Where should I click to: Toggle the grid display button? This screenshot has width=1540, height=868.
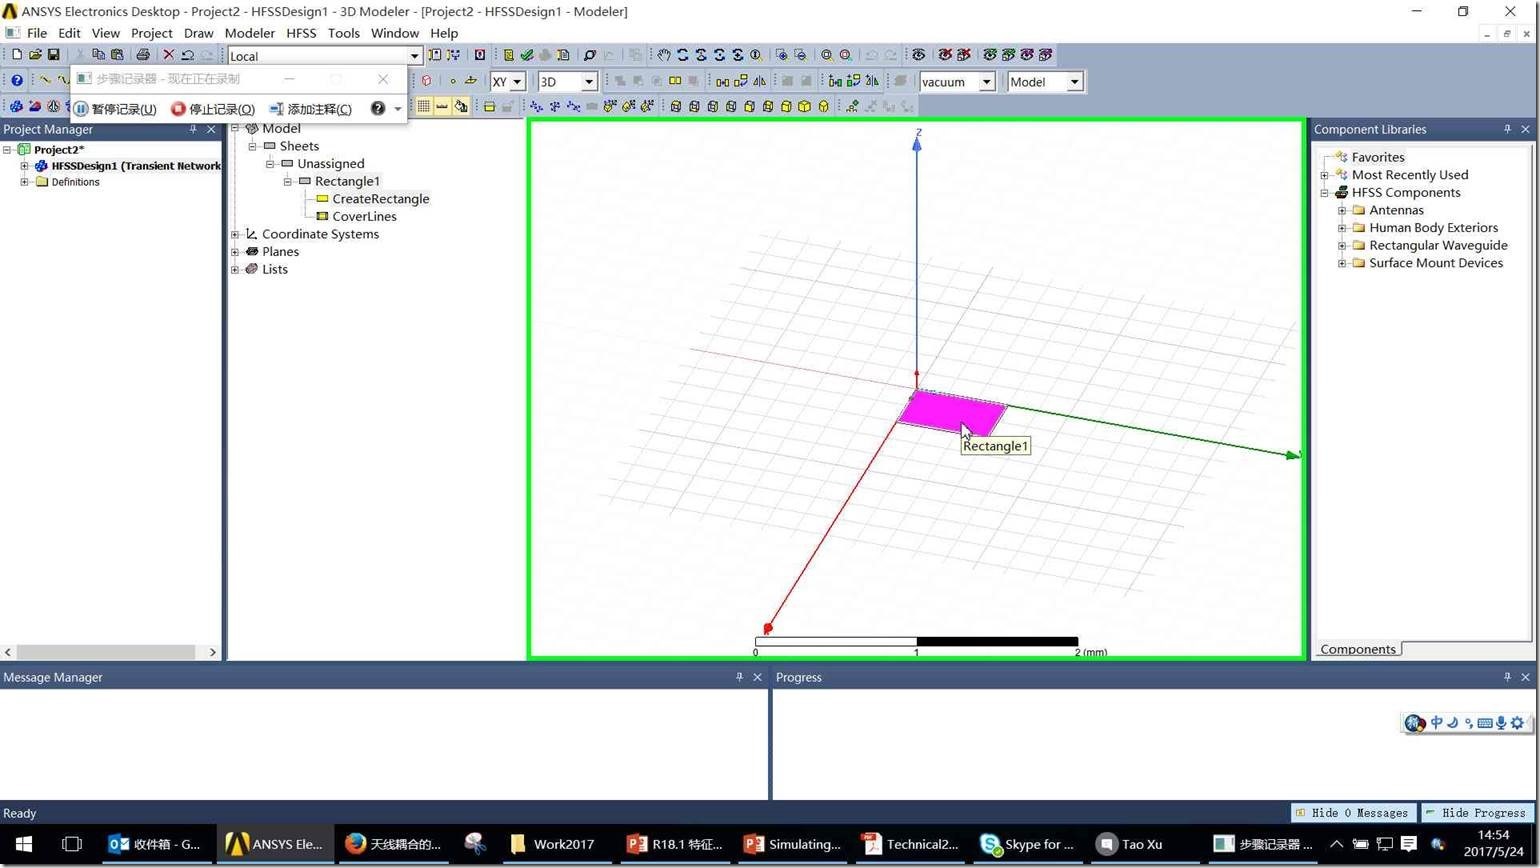pos(424,106)
